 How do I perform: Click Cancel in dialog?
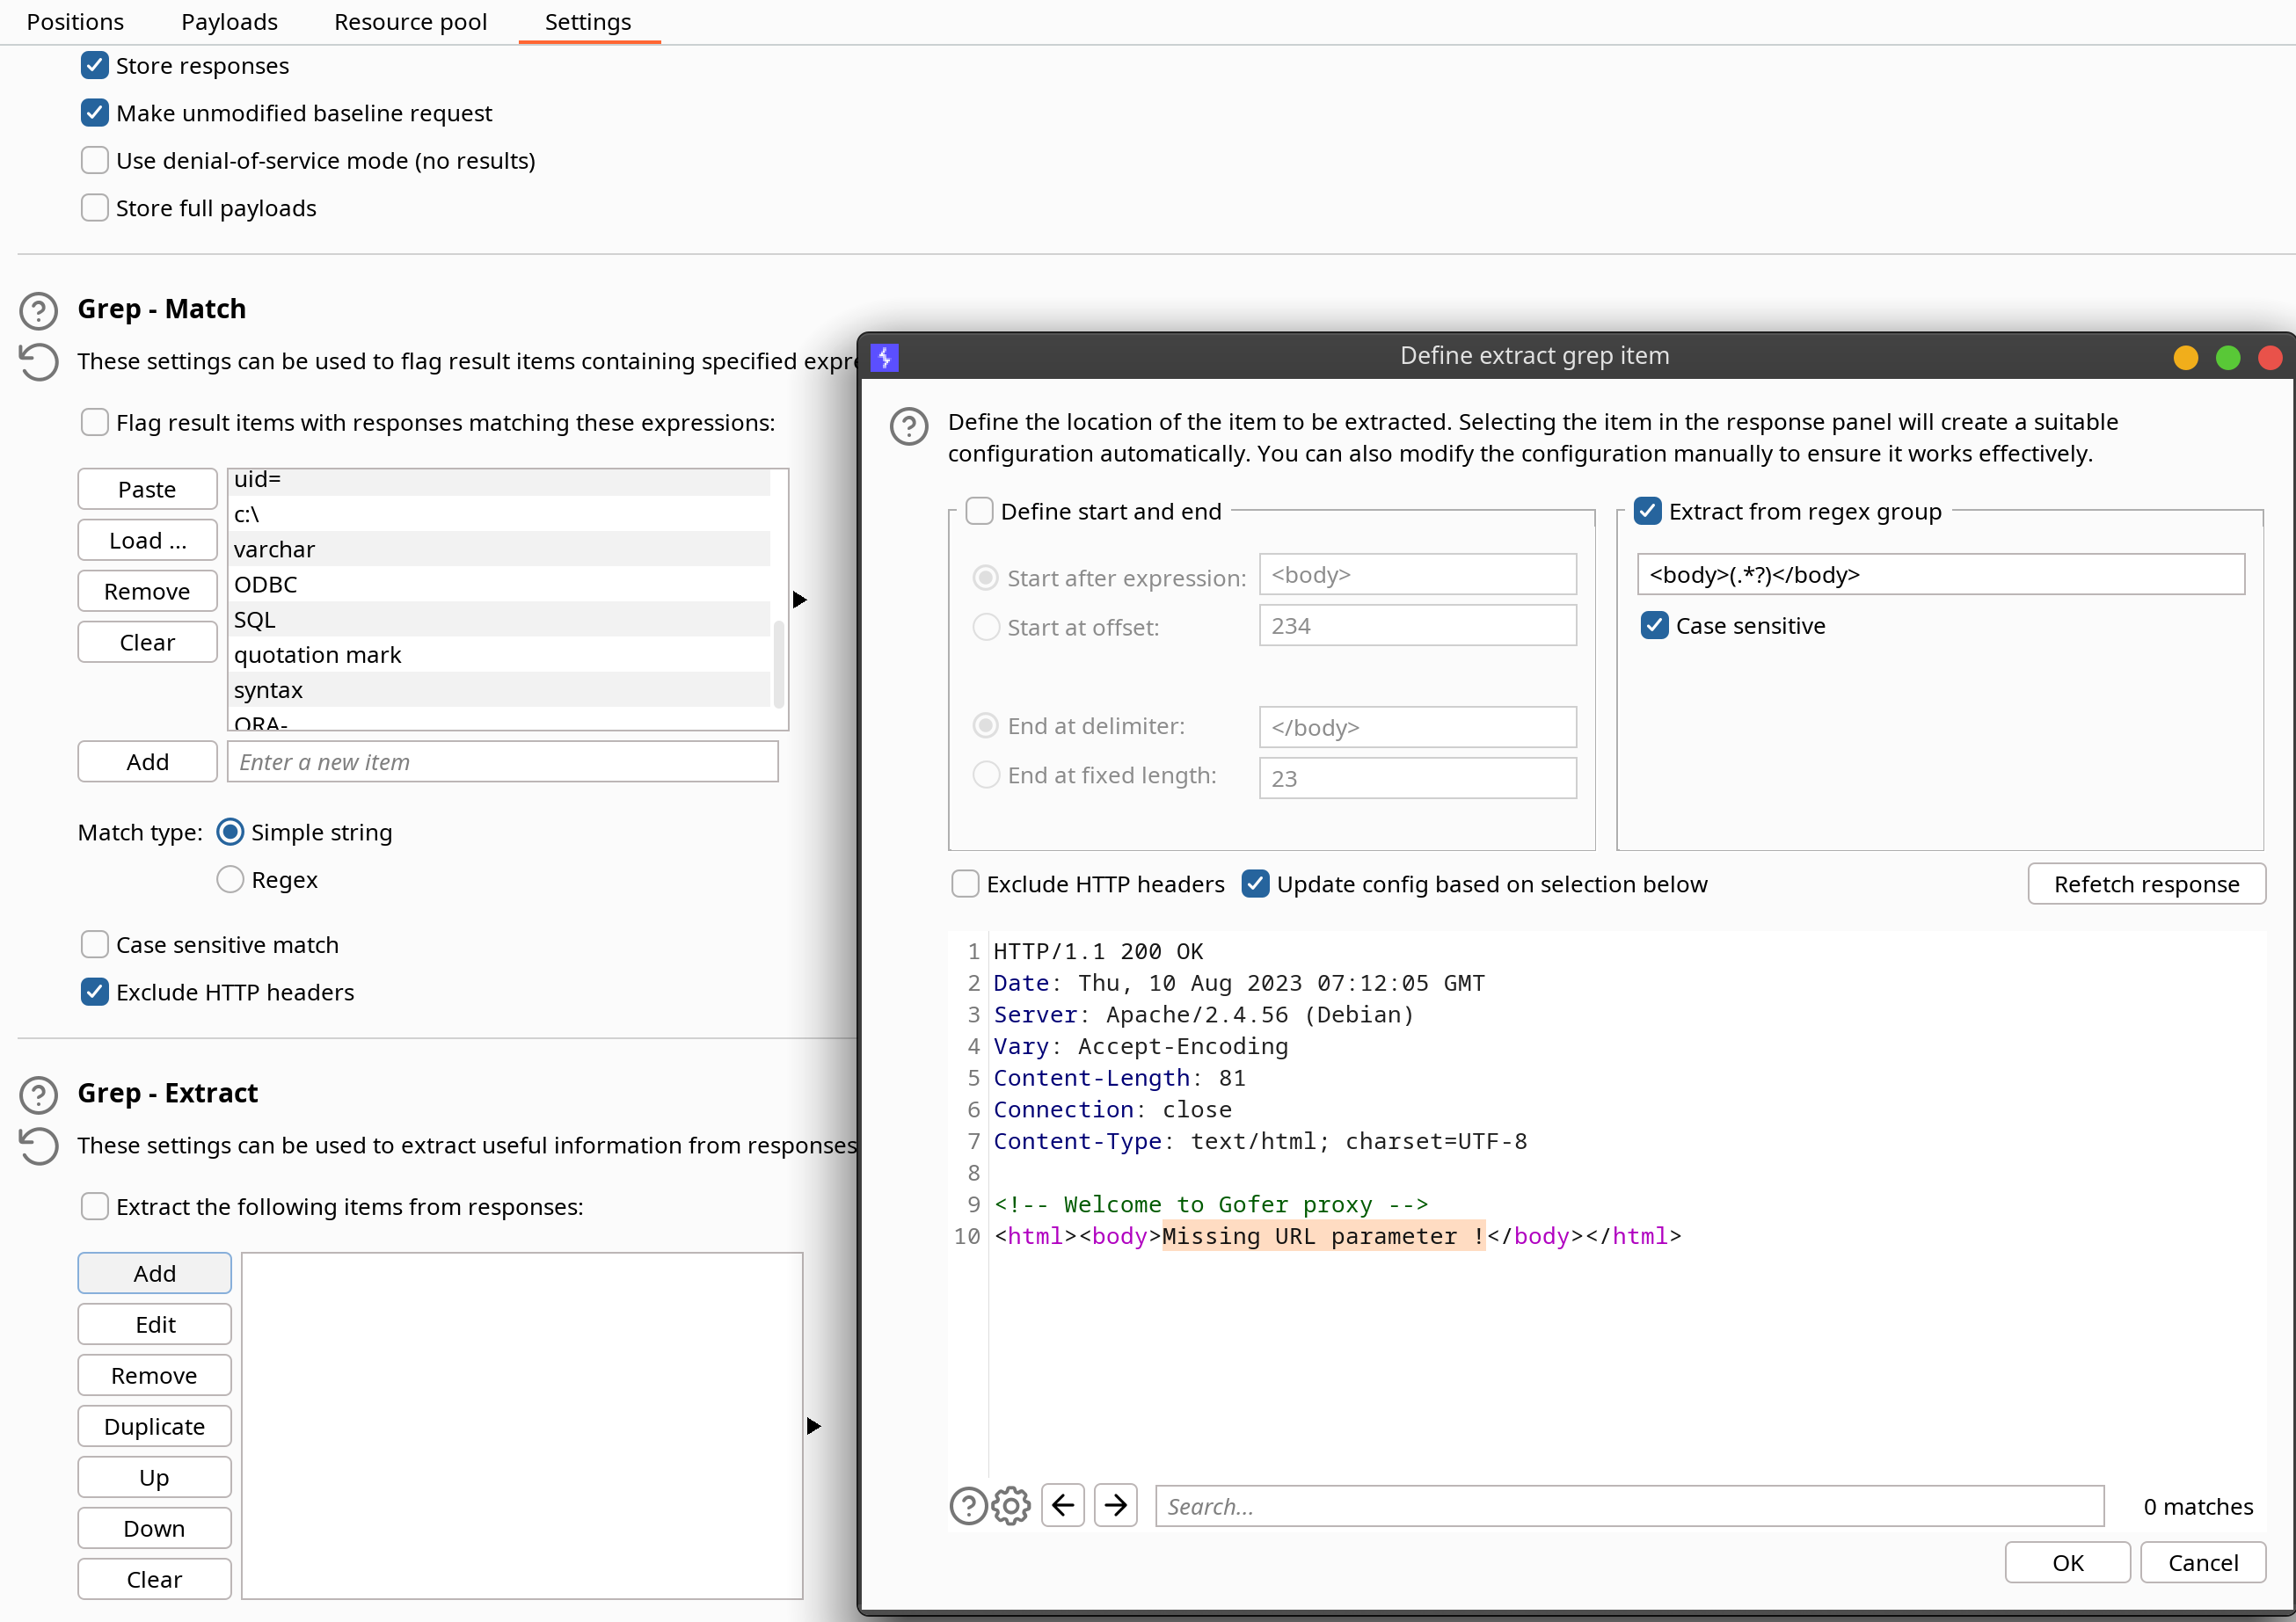2202,1562
